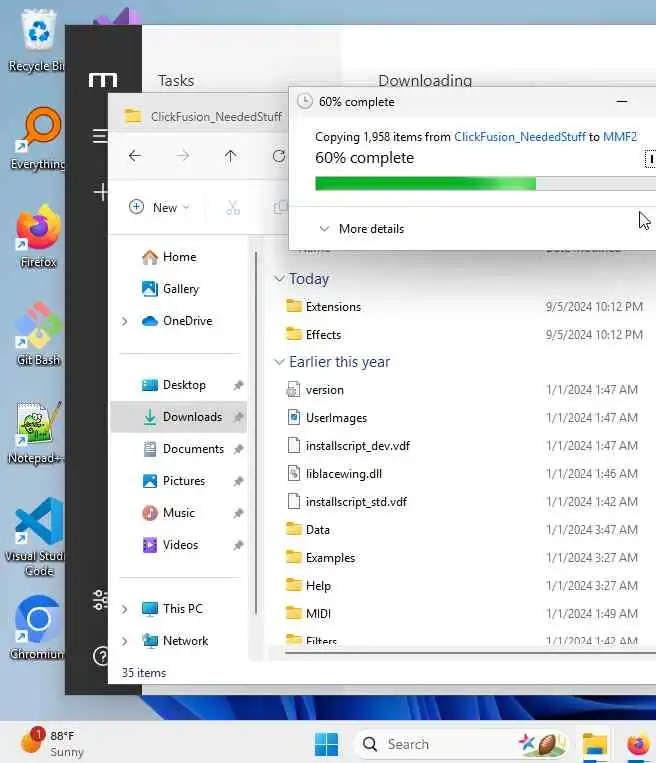Screen dimensions: 656x763
Task: Expand This PC tree node
Action: click(125, 609)
